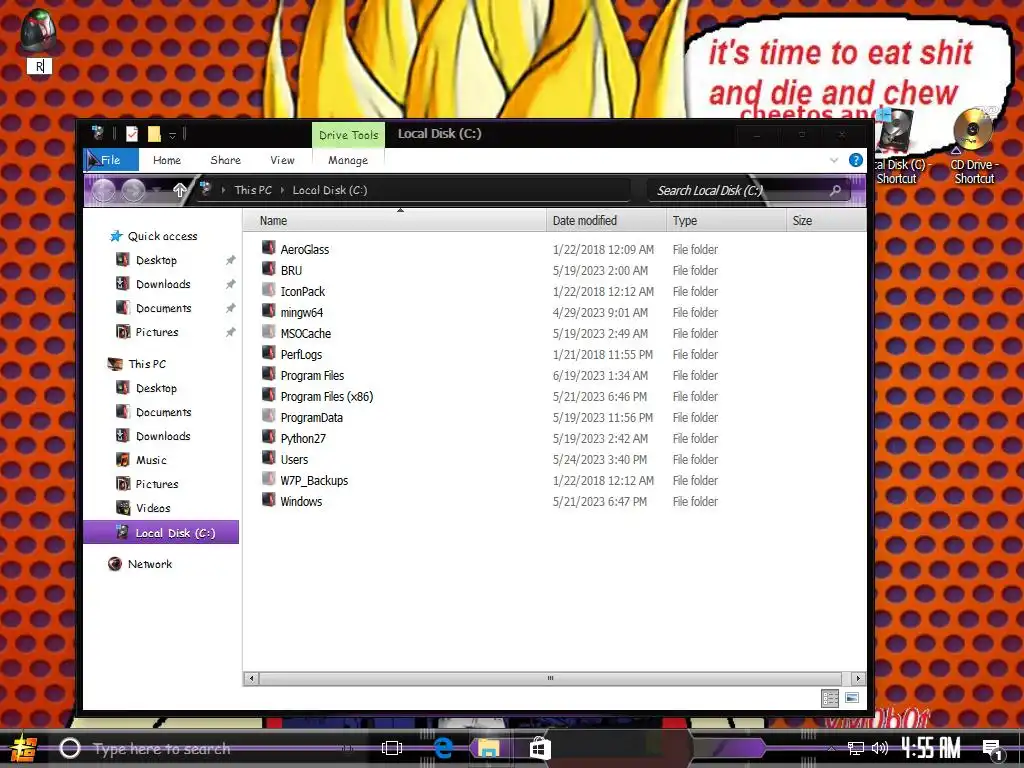Select the IconPack folder

(302, 291)
